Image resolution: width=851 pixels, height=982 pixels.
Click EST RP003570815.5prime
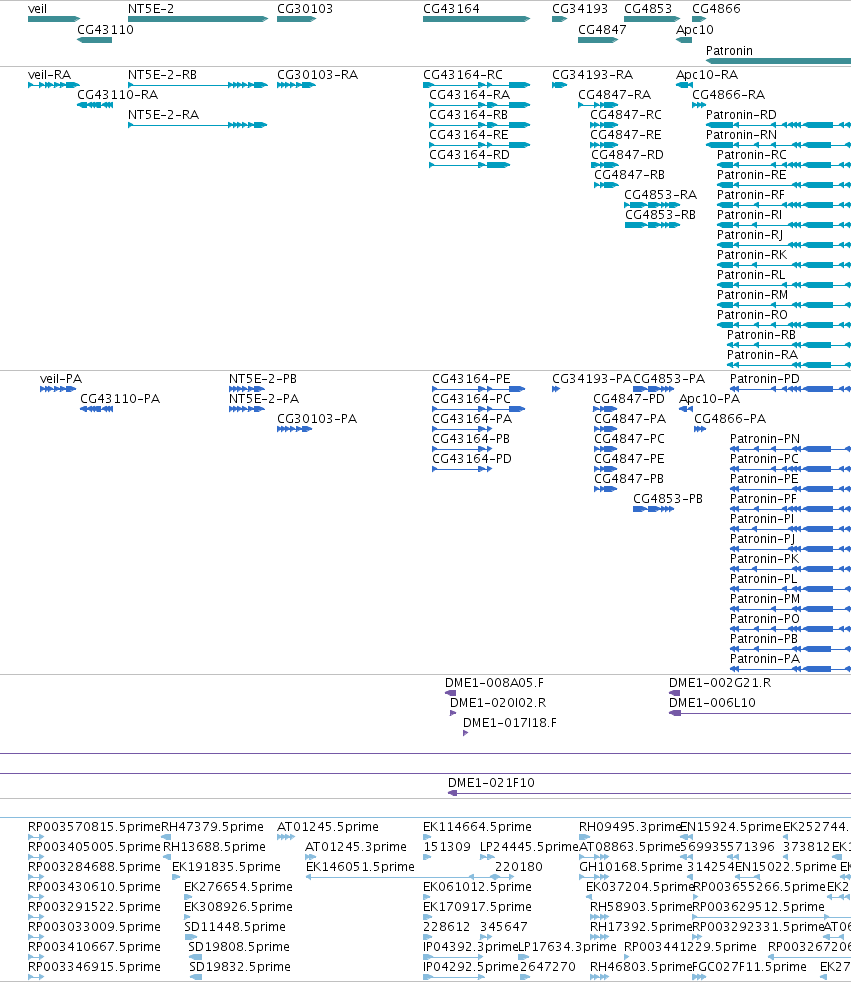click(95, 827)
